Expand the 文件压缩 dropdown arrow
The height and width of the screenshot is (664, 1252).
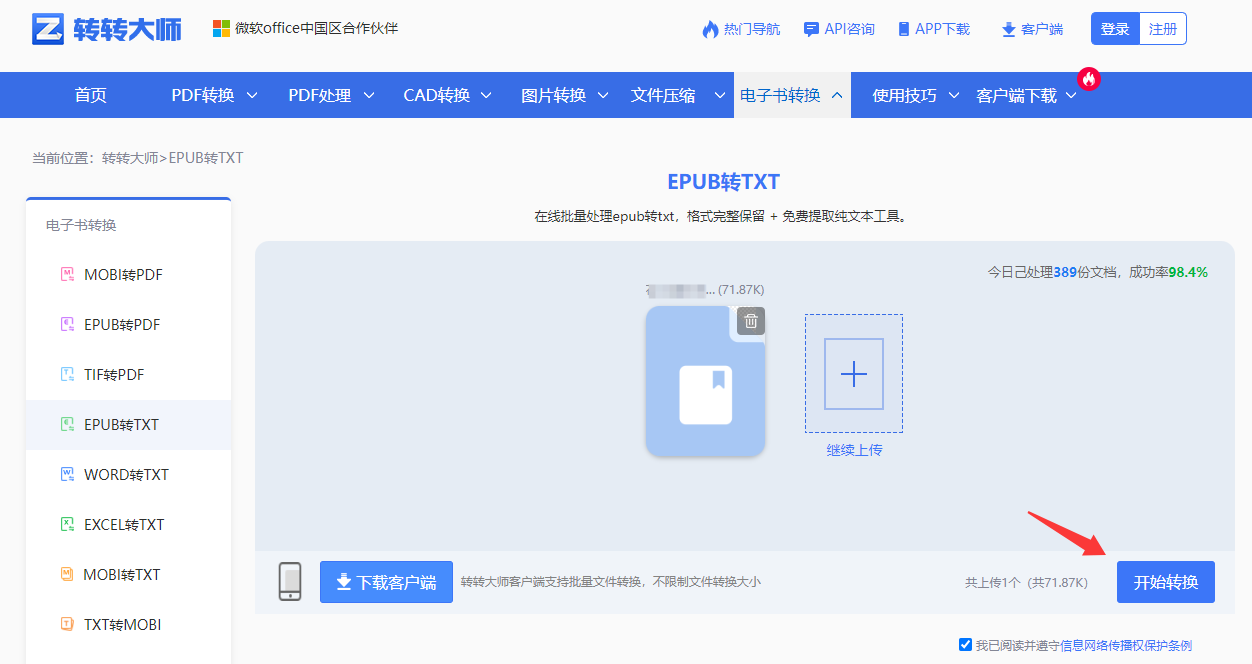click(x=719, y=95)
